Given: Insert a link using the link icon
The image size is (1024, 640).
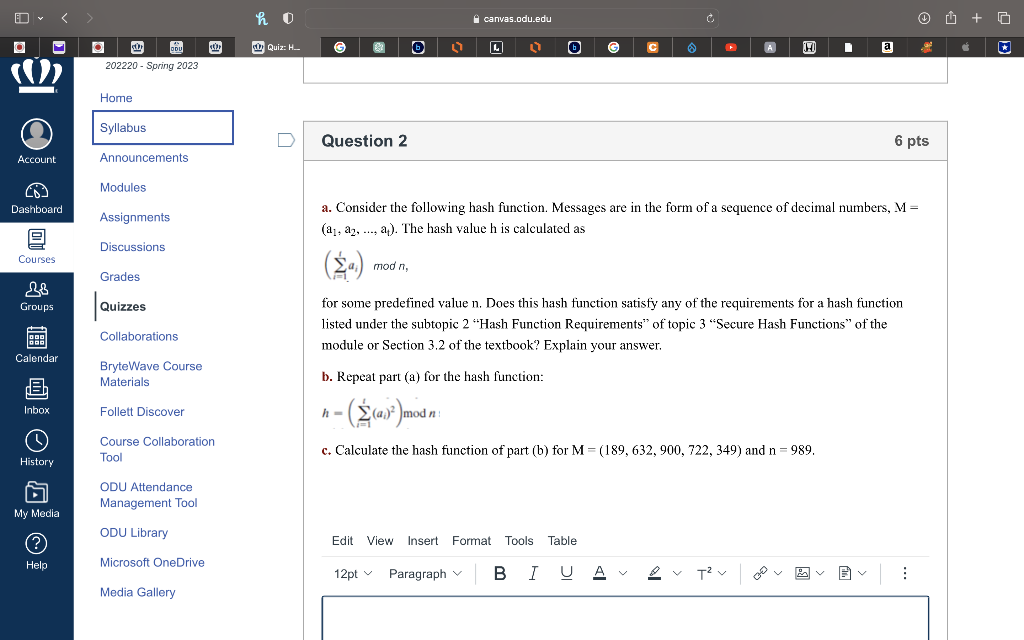Looking at the screenshot, I should tap(761, 573).
